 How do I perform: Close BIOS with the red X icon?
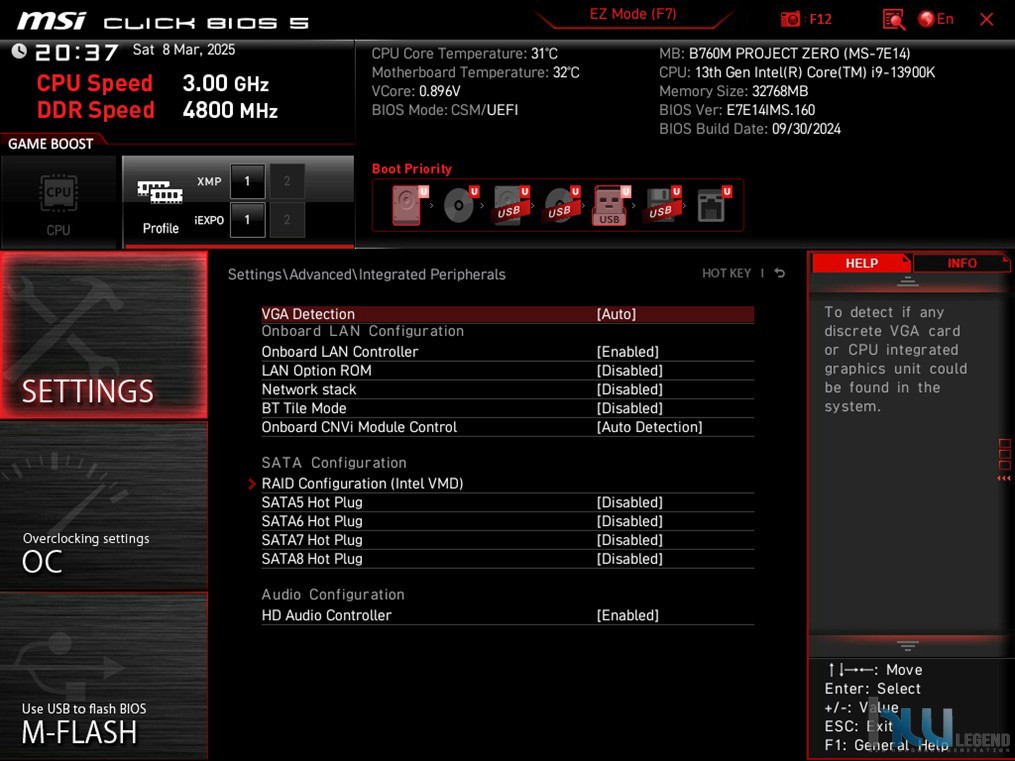[987, 19]
